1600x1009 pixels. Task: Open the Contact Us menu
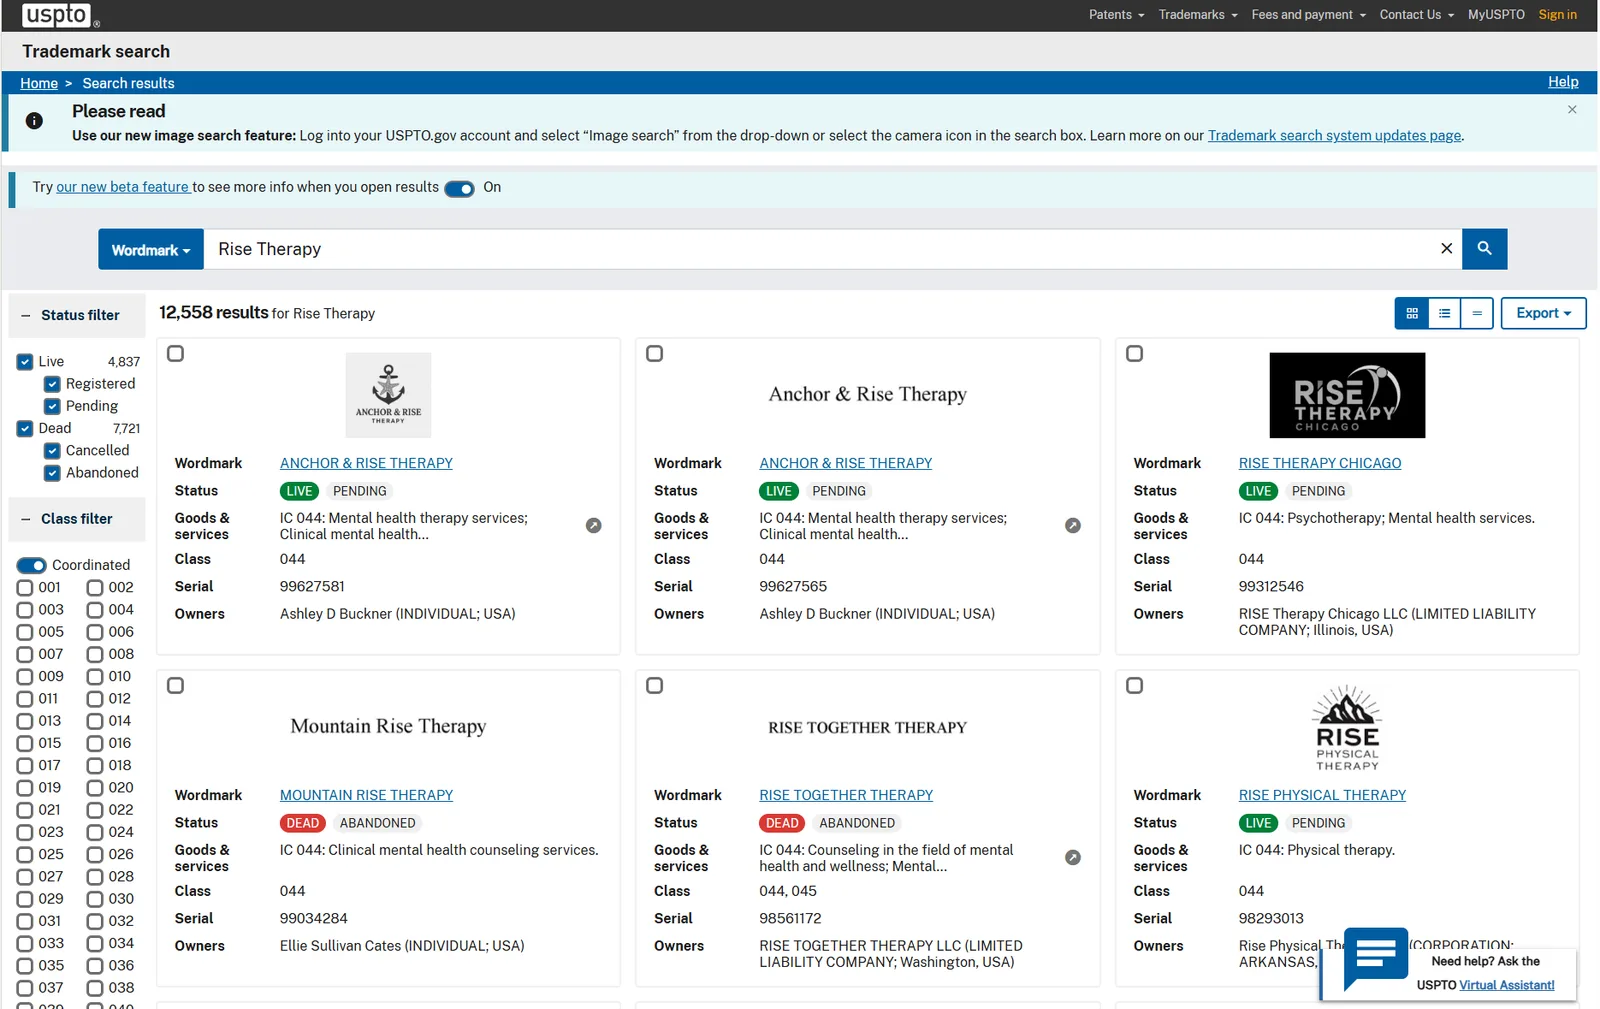click(1417, 15)
